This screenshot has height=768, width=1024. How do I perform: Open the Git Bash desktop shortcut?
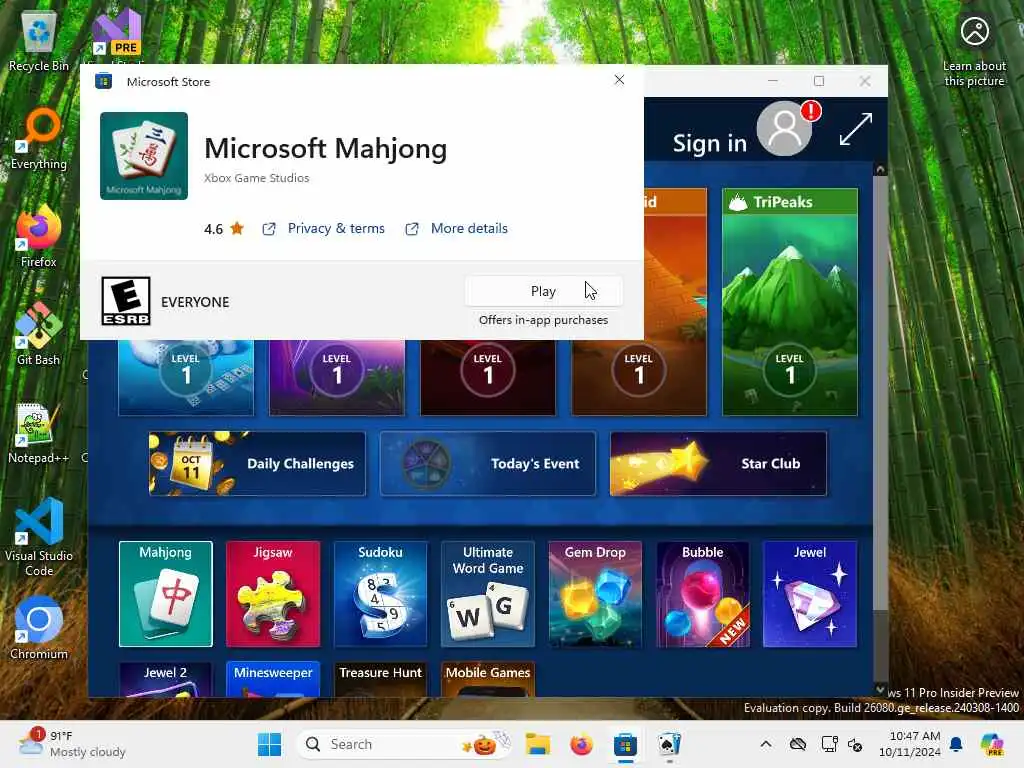click(39, 334)
